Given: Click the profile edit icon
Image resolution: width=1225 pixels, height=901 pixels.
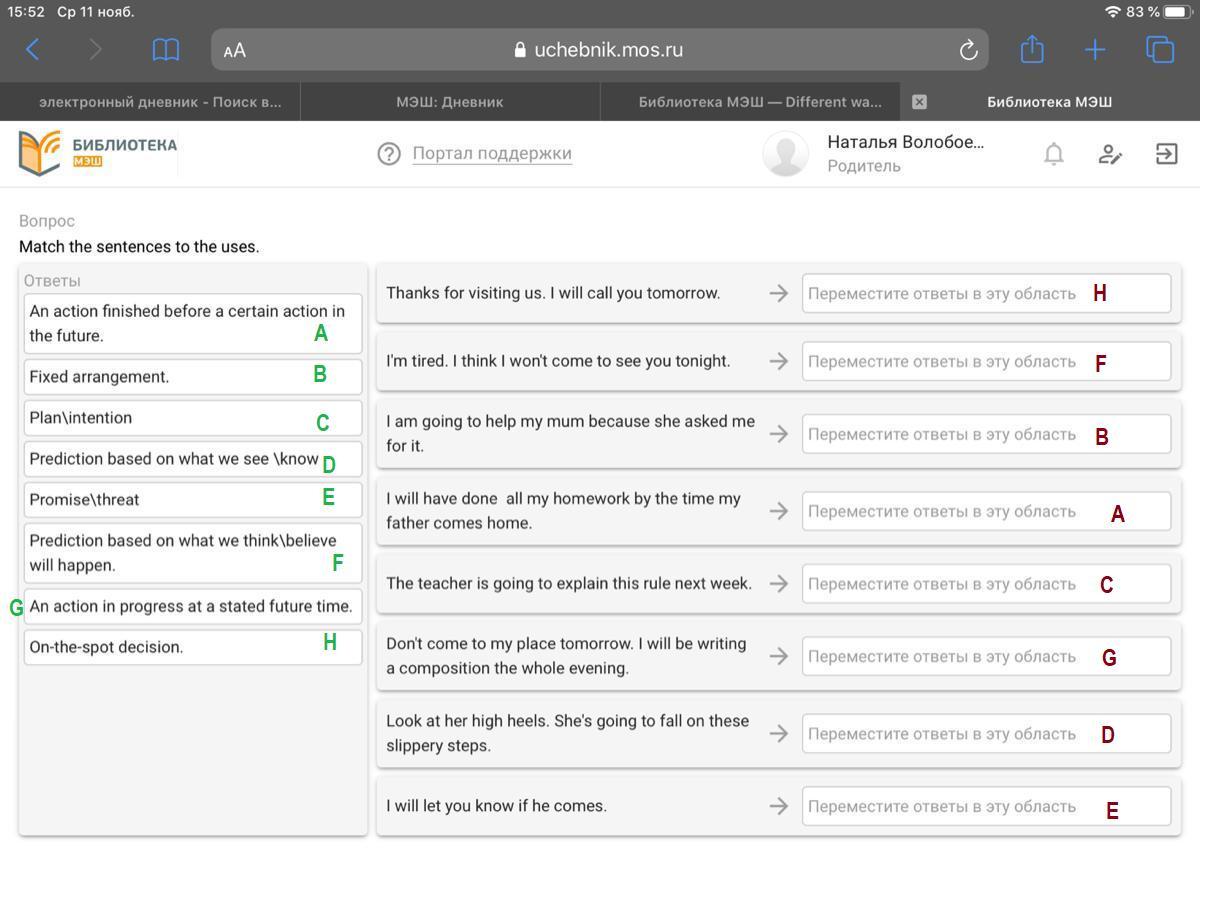Looking at the screenshot, I should (x=1109, y=154).
